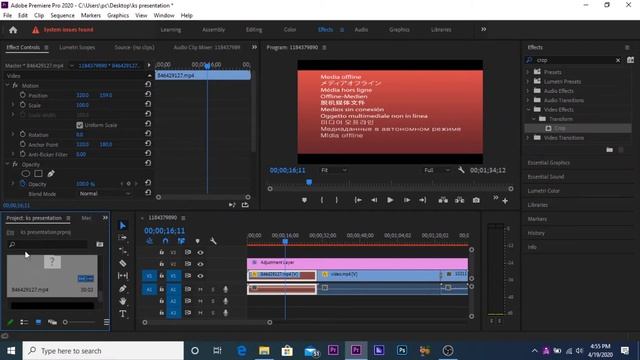
Task: Open the Lumetri Color panel
Action: click(543, 191)
